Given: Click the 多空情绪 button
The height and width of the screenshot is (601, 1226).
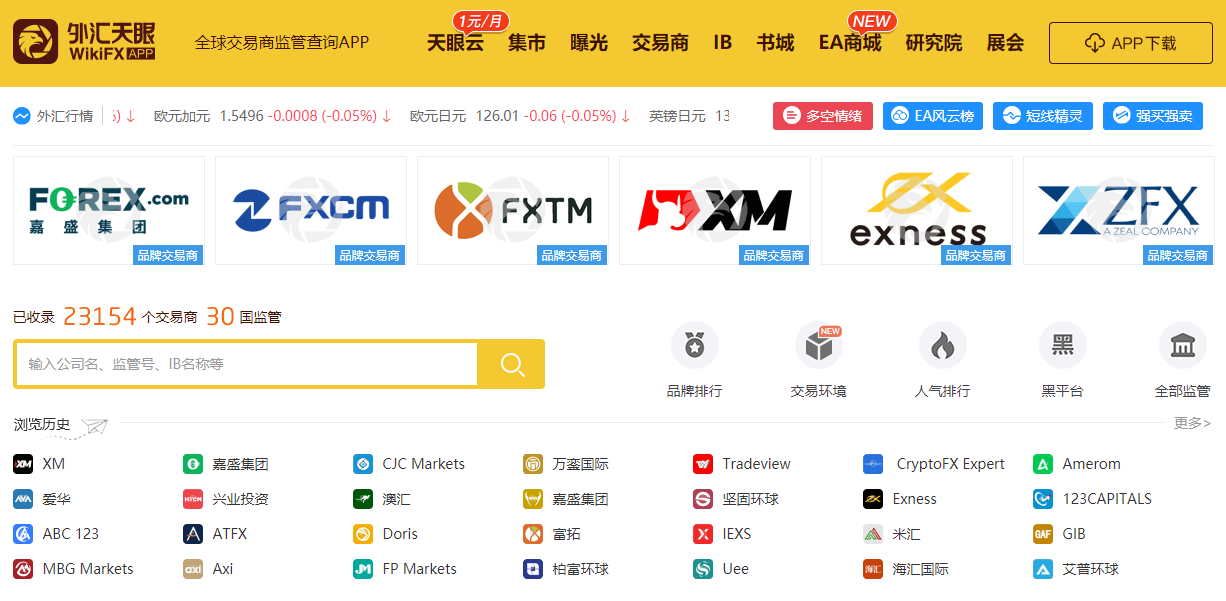Looking at the screenshot, I should [823, 116].
